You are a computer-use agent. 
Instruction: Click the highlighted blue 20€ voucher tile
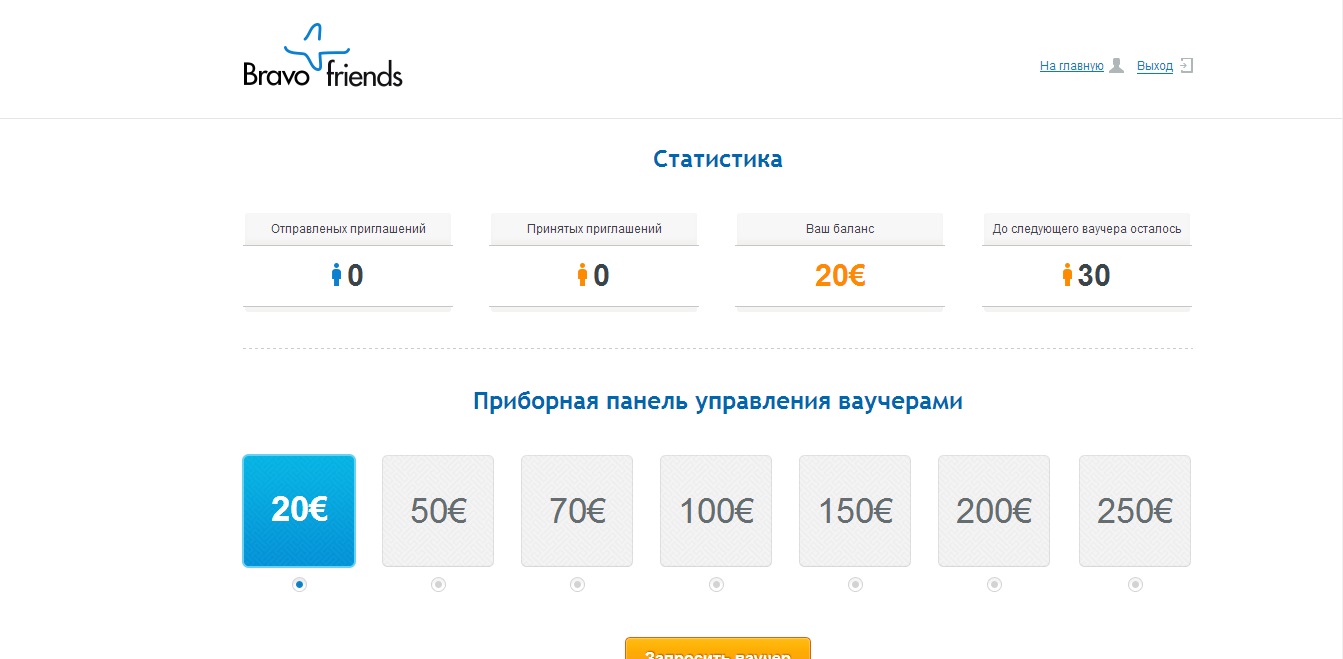pos(299,511)
